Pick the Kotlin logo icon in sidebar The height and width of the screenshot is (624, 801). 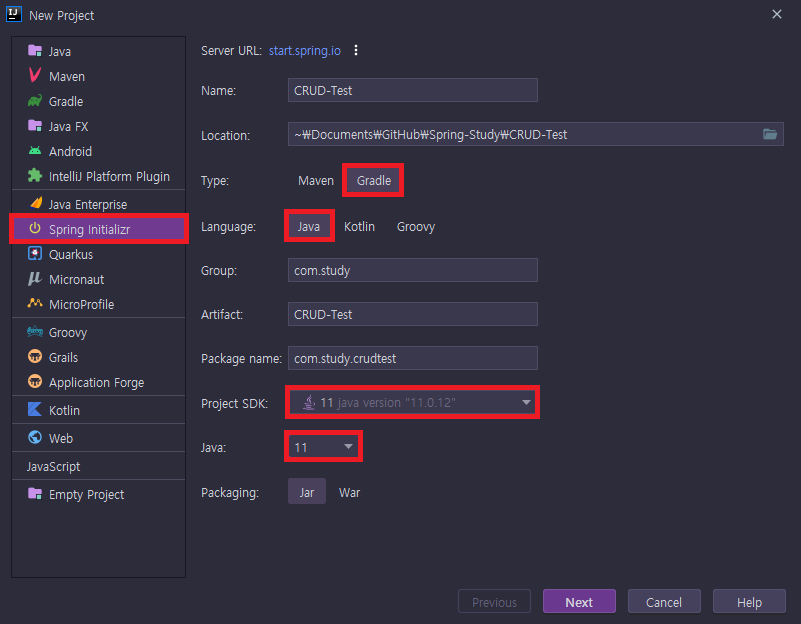click(x=35, y=410)
